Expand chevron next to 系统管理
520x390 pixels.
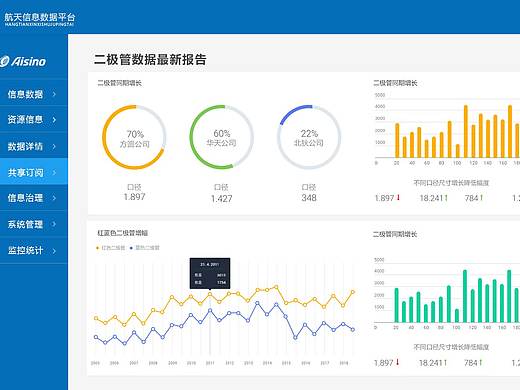54,224
